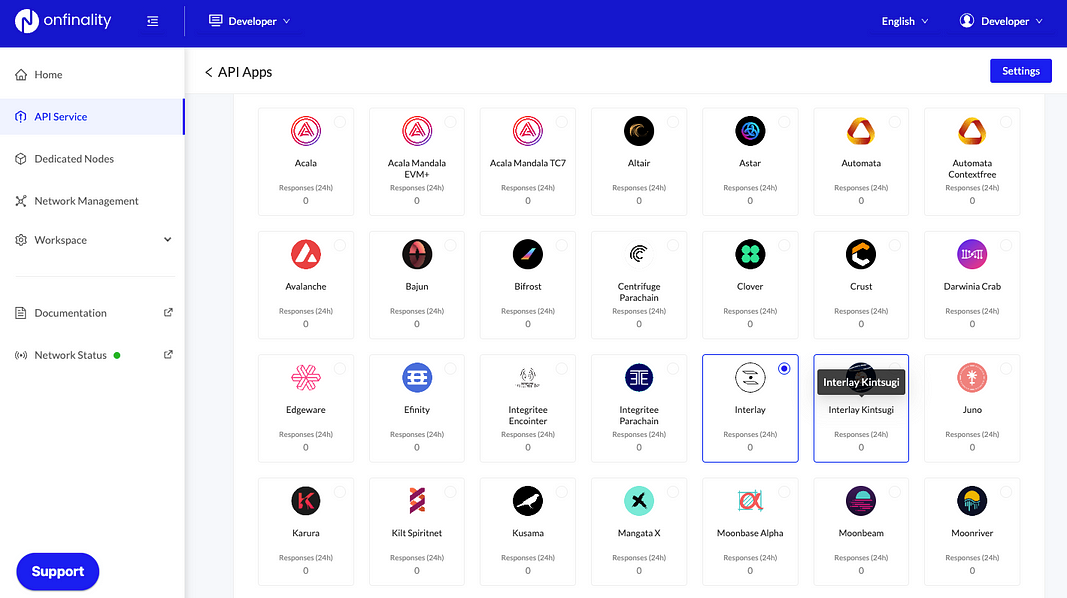Click the Moonbase Alpha logo
Image resolution: width=1067 pixels, height=598 pixels.
pos(750,501)
